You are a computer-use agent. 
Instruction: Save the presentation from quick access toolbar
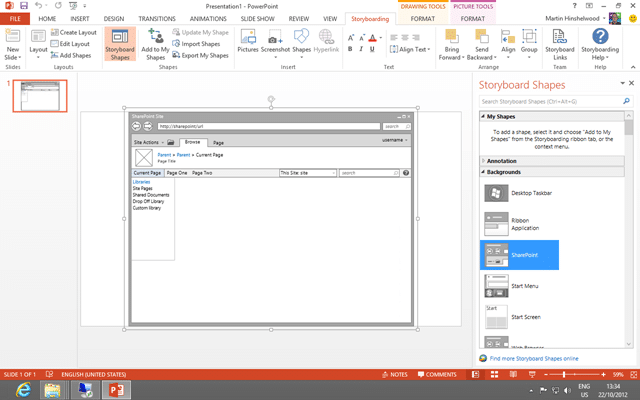(24, 6)
